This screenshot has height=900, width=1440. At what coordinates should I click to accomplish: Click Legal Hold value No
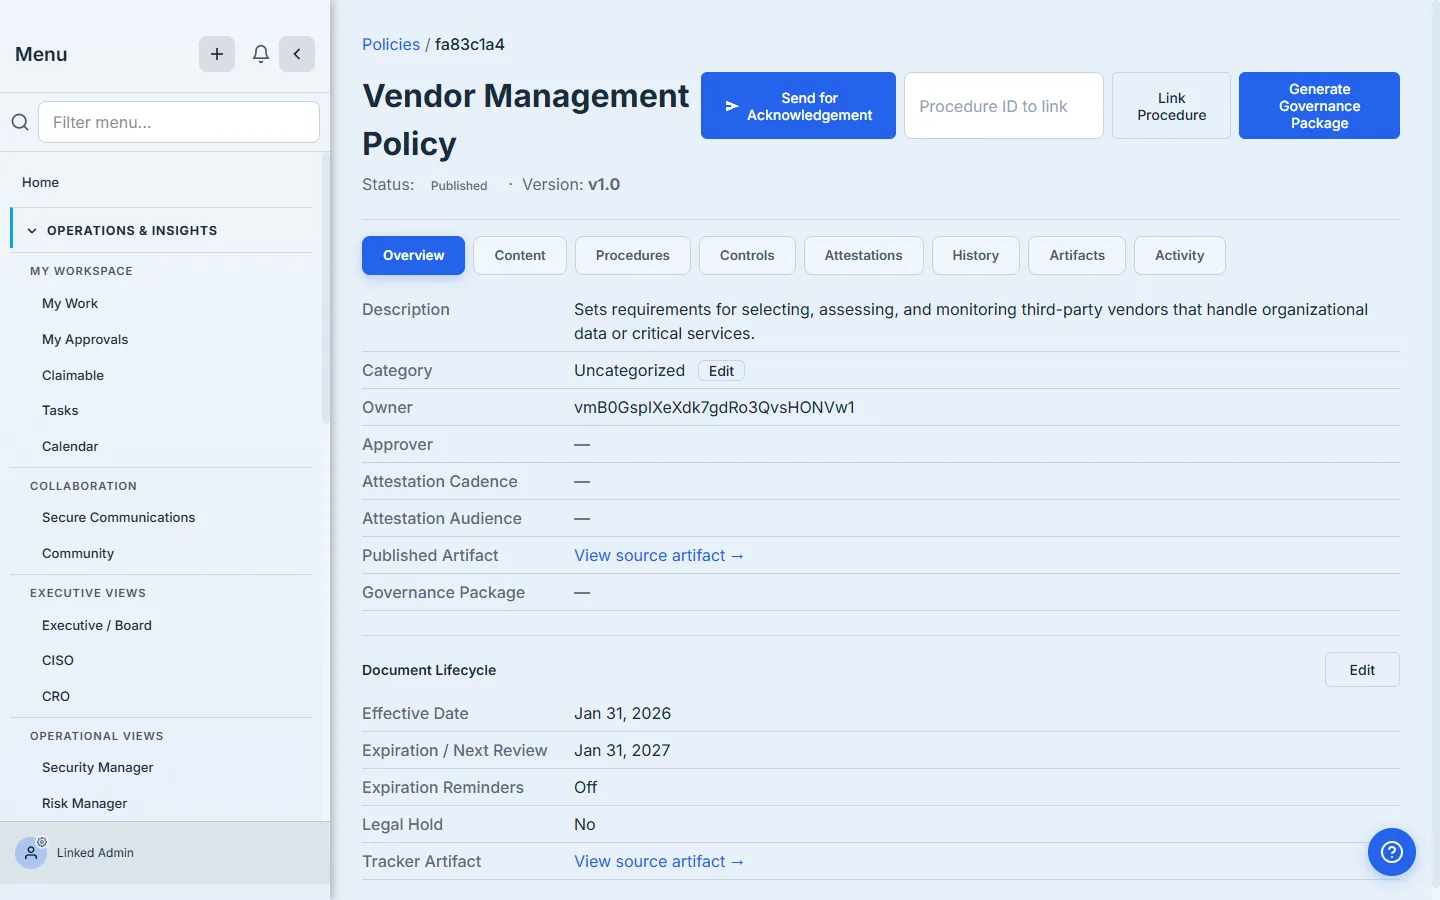click(584, 824)
